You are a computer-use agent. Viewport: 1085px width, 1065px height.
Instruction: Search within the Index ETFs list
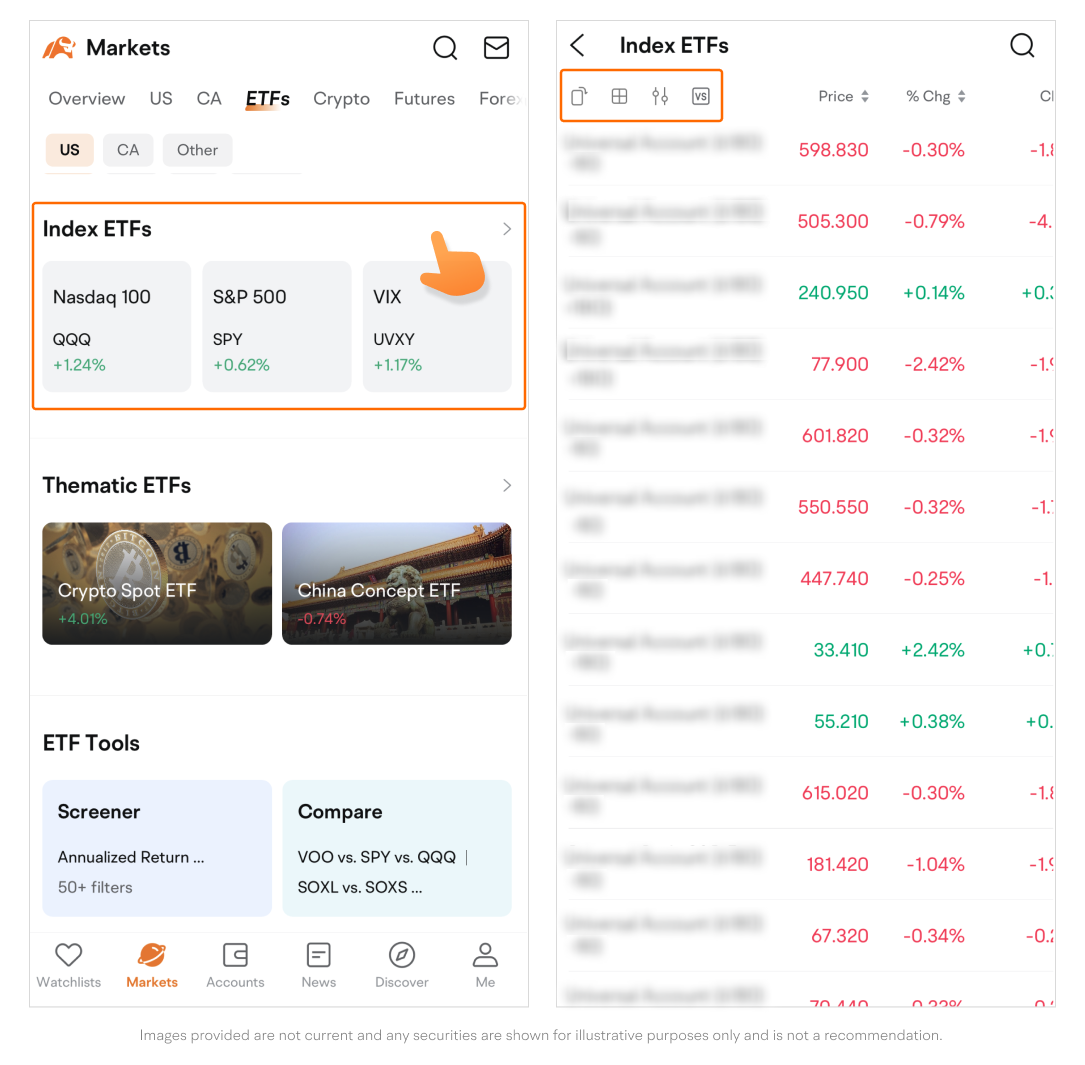click(1022, 46)
